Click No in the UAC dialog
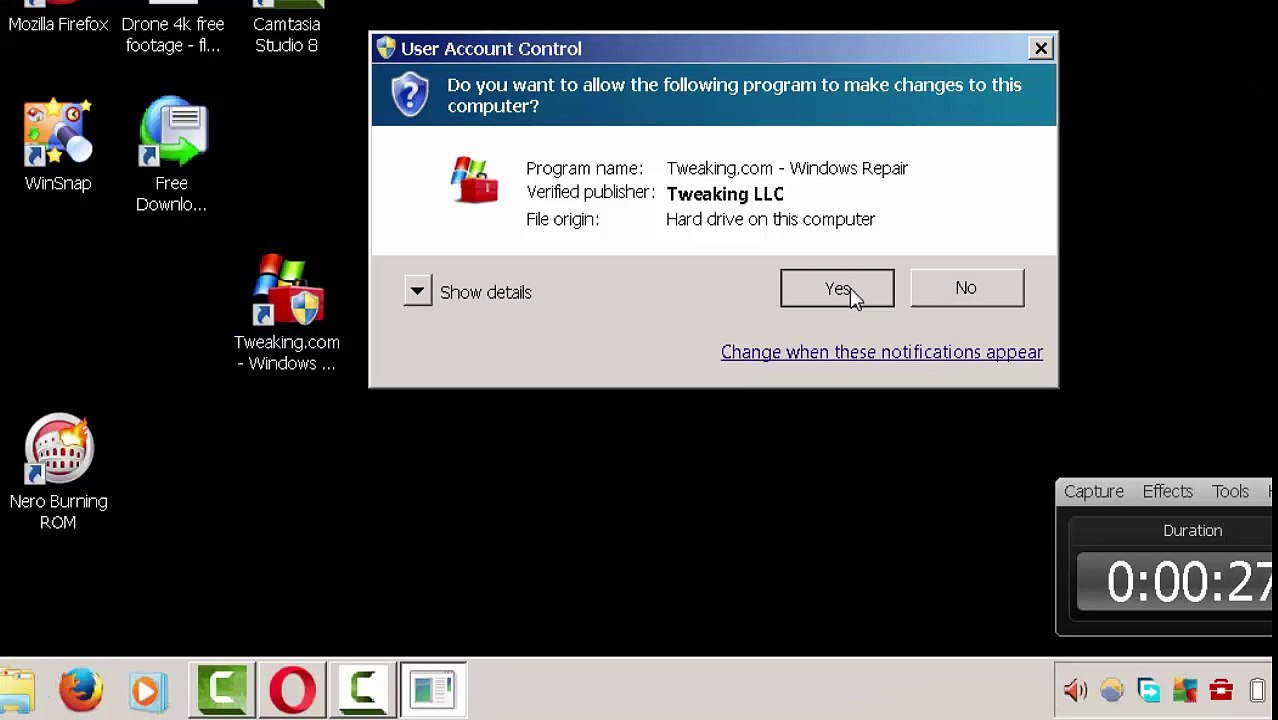Viewport: 1278px width, 720px height. pyautogui.click(x=966, y=288)
